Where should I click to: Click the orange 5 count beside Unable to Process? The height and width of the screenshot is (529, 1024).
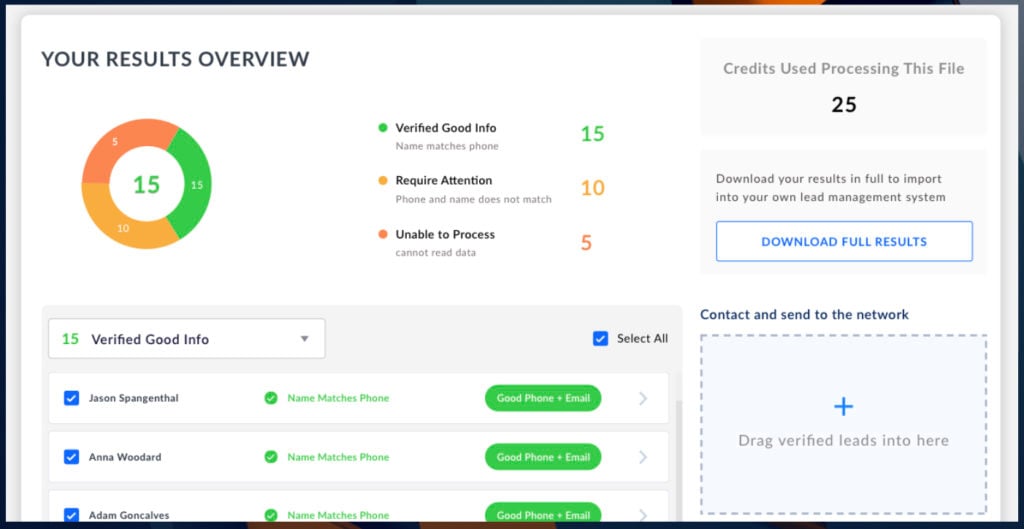[586, 243]
